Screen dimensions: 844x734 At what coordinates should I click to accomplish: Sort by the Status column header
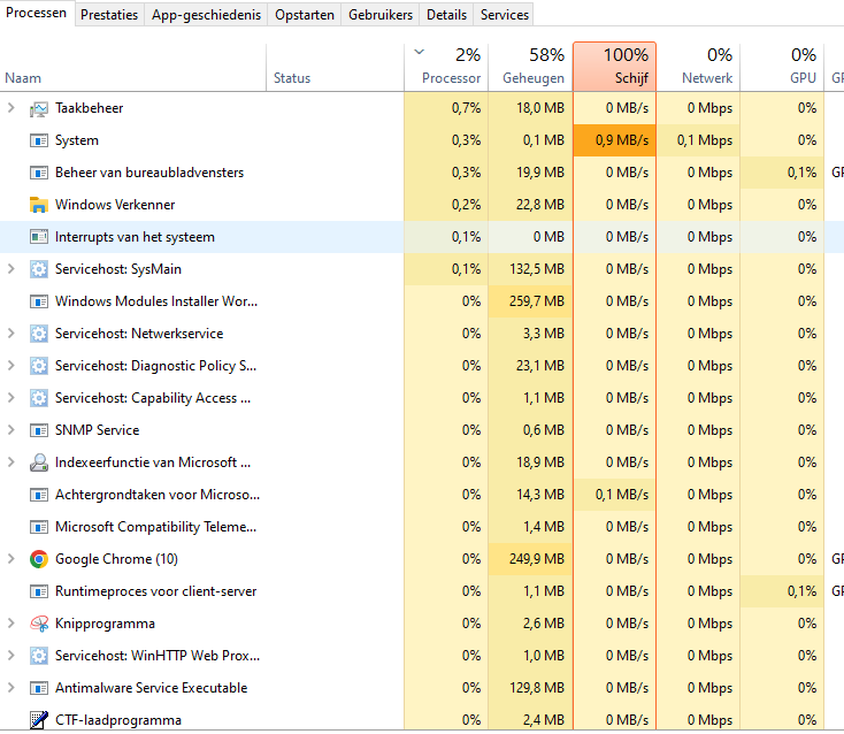pyautogui.click(x=335, y=67)
